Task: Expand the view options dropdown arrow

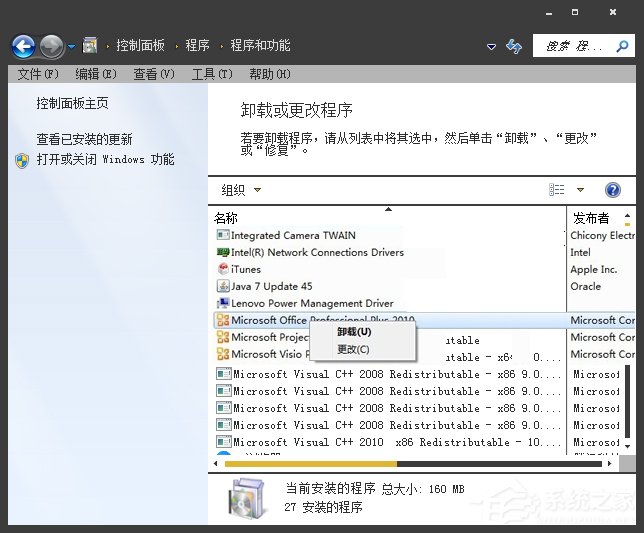Action: pyautogui.click(x=580, y=190)
